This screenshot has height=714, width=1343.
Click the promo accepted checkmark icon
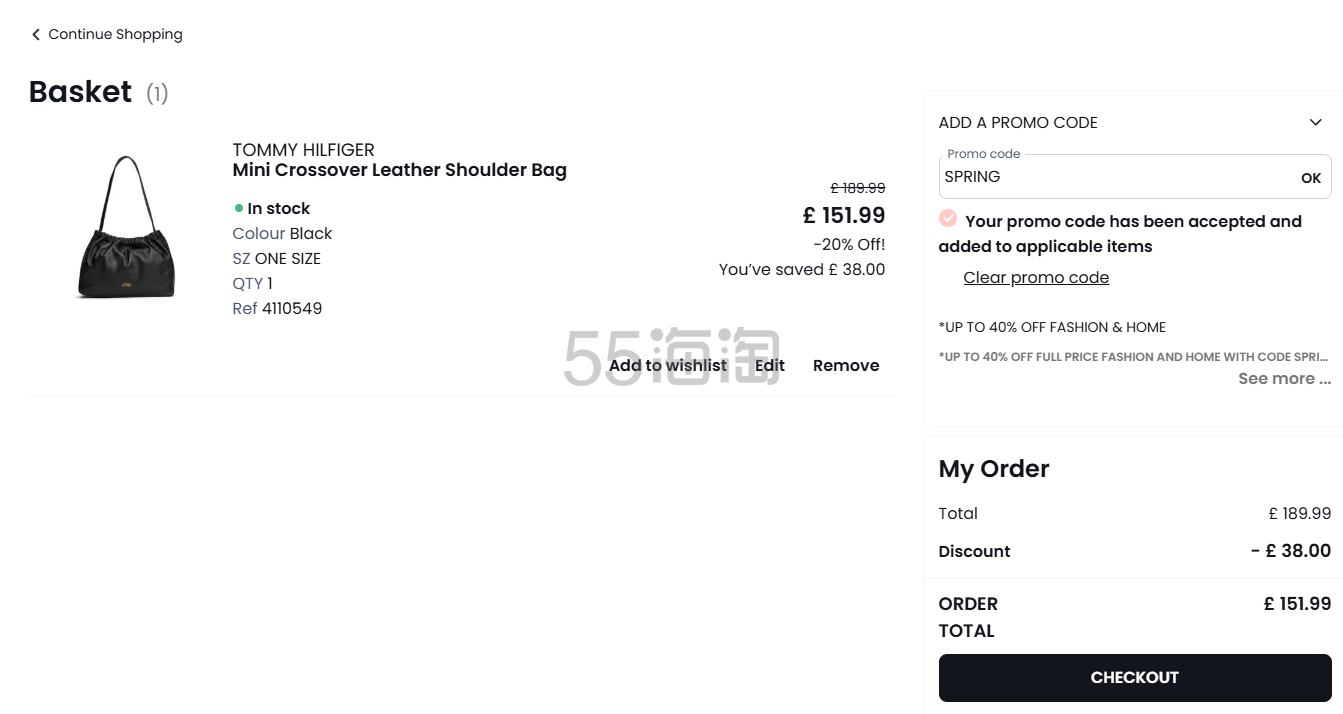[x=948, y=219]
